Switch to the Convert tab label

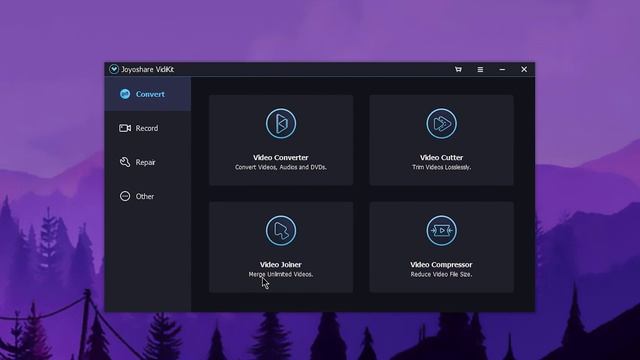point(150,94)
